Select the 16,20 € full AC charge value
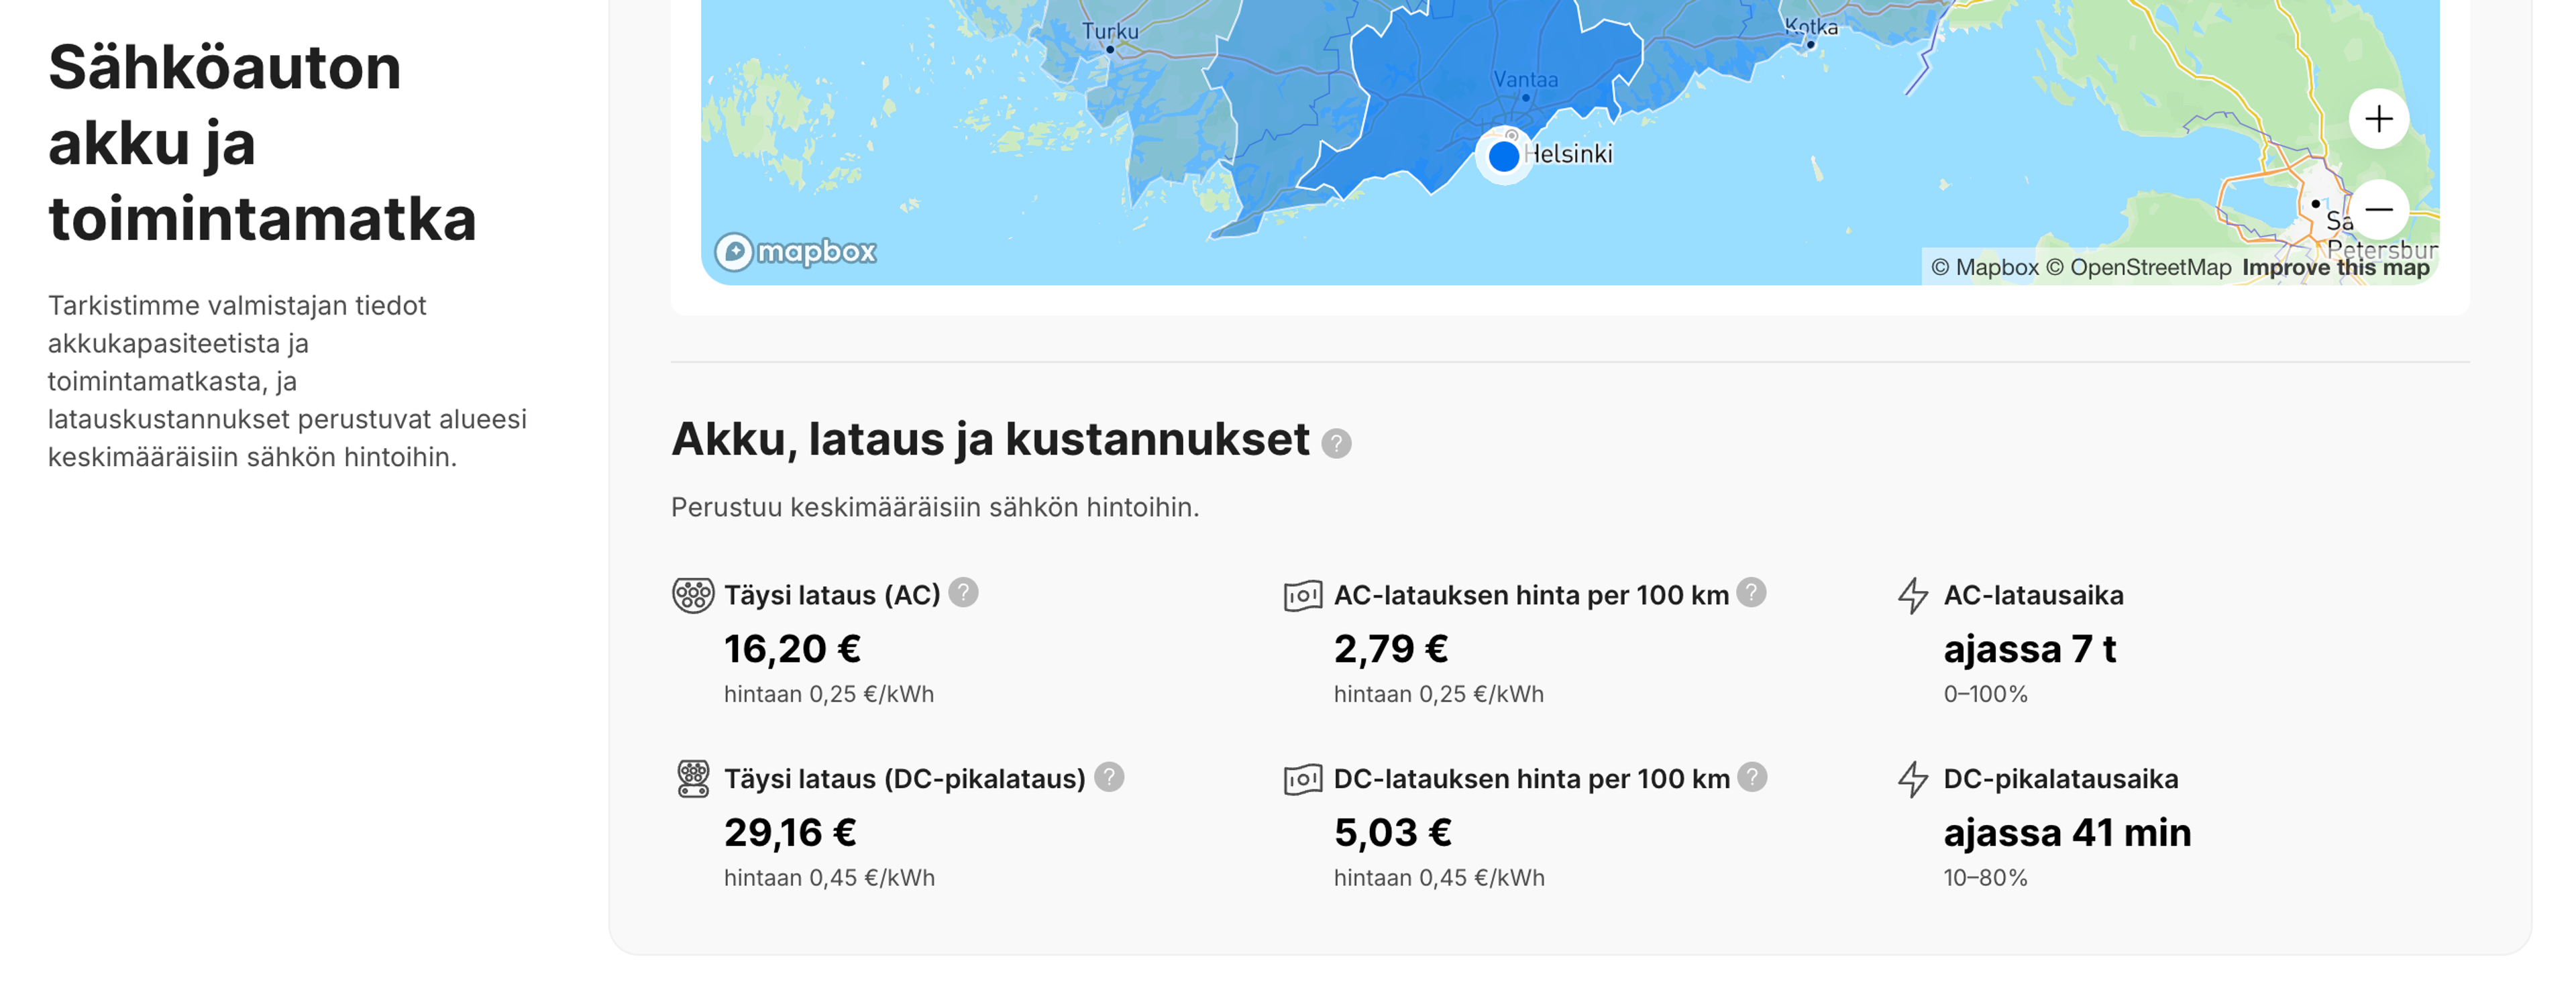The width and height of the screenshot is (2576, 994). point(792,649)
